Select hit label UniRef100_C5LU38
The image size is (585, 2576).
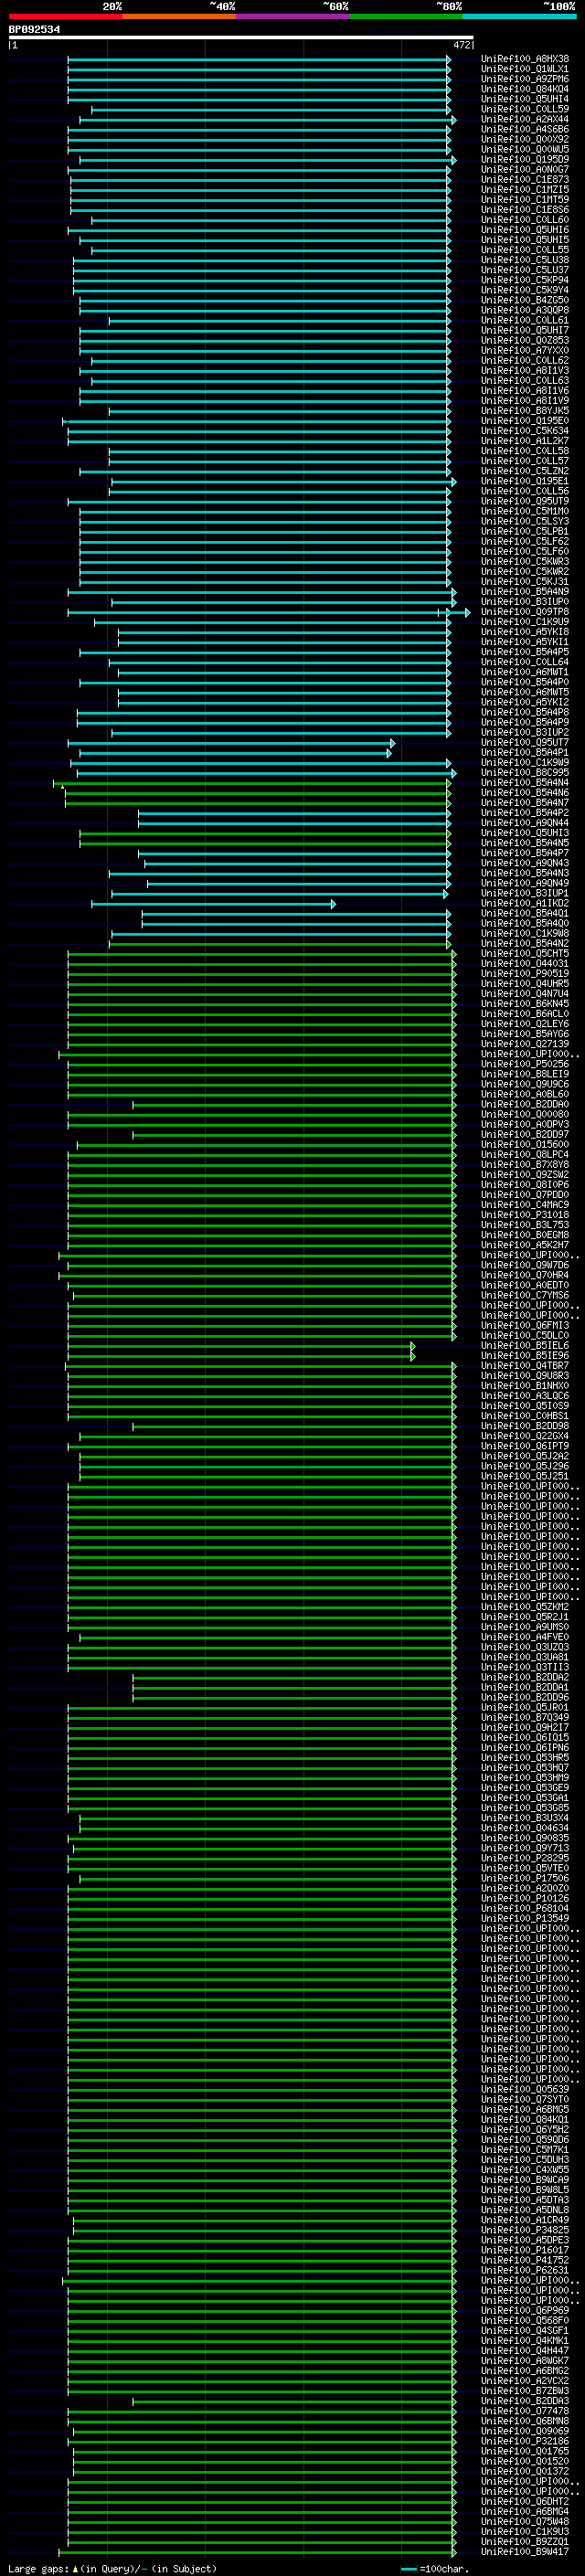click(x=525, y=260)
